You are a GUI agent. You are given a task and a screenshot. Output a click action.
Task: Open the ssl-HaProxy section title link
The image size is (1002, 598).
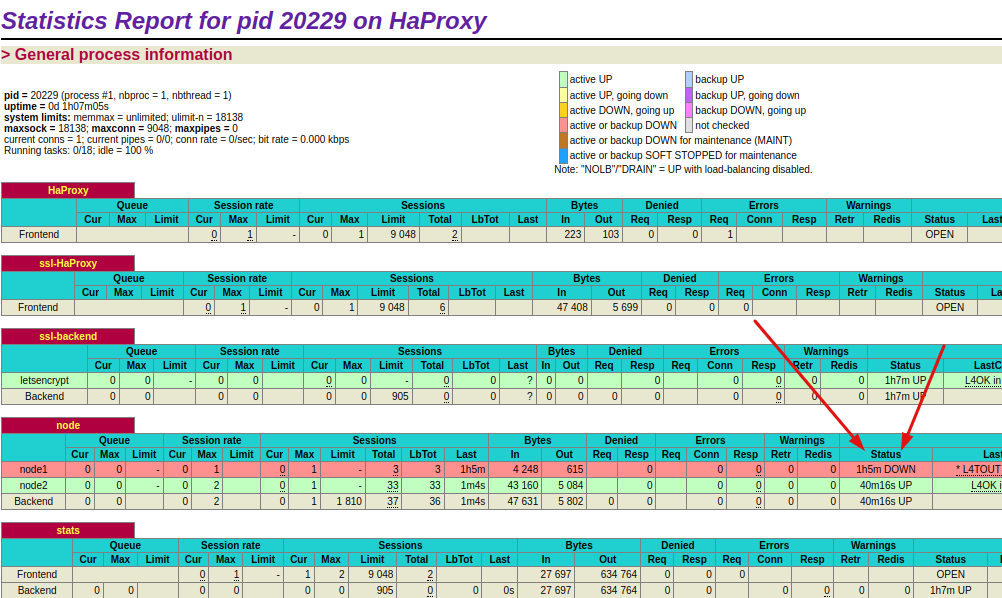tap(68, 263)
